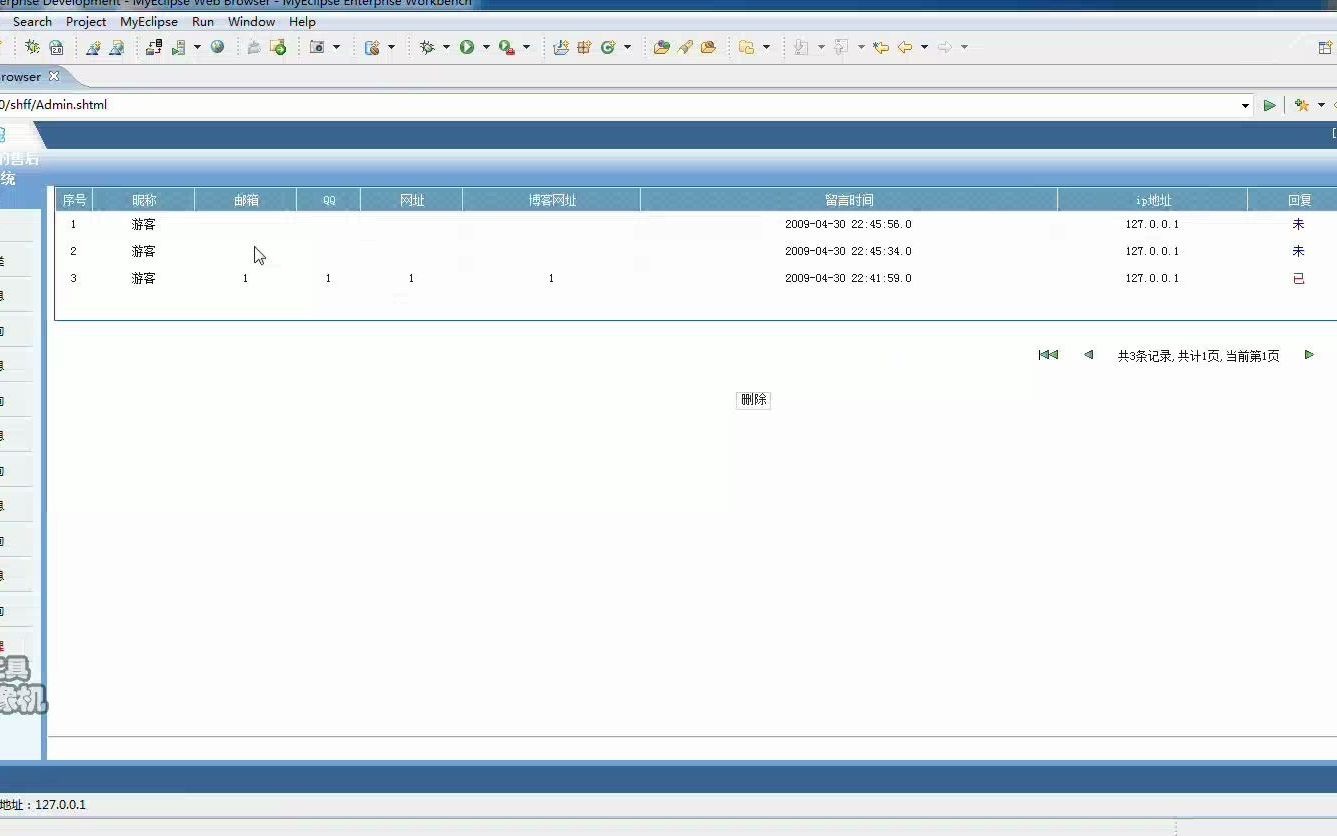Expand the New Java Class dropdown arrow
Viewport: 1337px width, 836px height.
pyautogui.click(x=628, y=47)
